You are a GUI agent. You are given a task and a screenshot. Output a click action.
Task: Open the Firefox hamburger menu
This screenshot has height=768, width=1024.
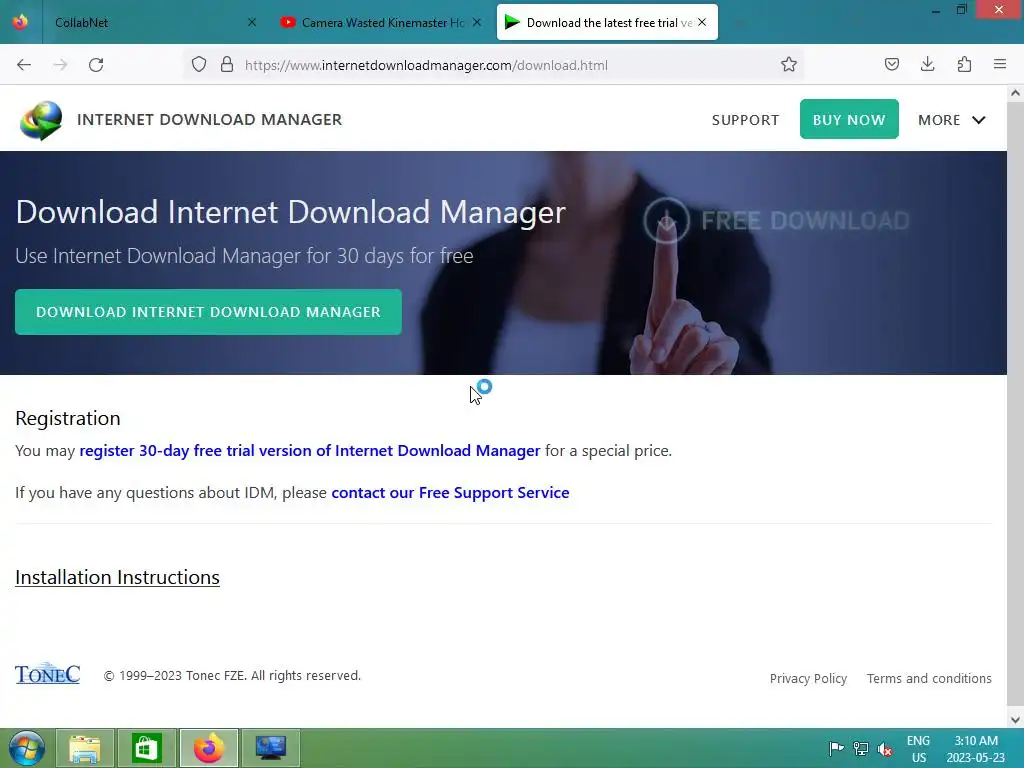click(x=1000, y=64)
